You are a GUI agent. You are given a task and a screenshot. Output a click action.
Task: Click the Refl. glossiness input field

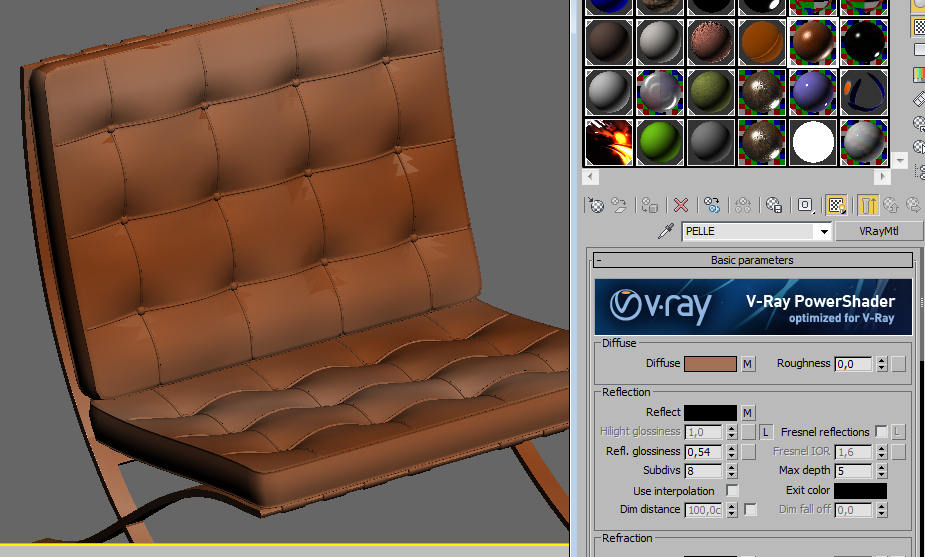tap(703, 452)
